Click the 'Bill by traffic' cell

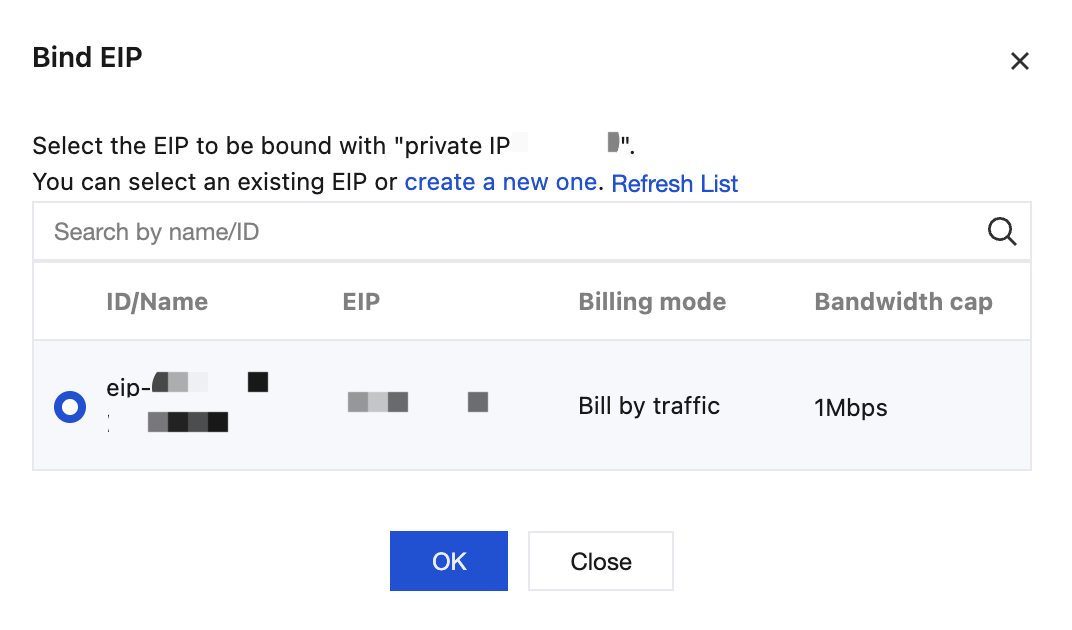point(649,406)
